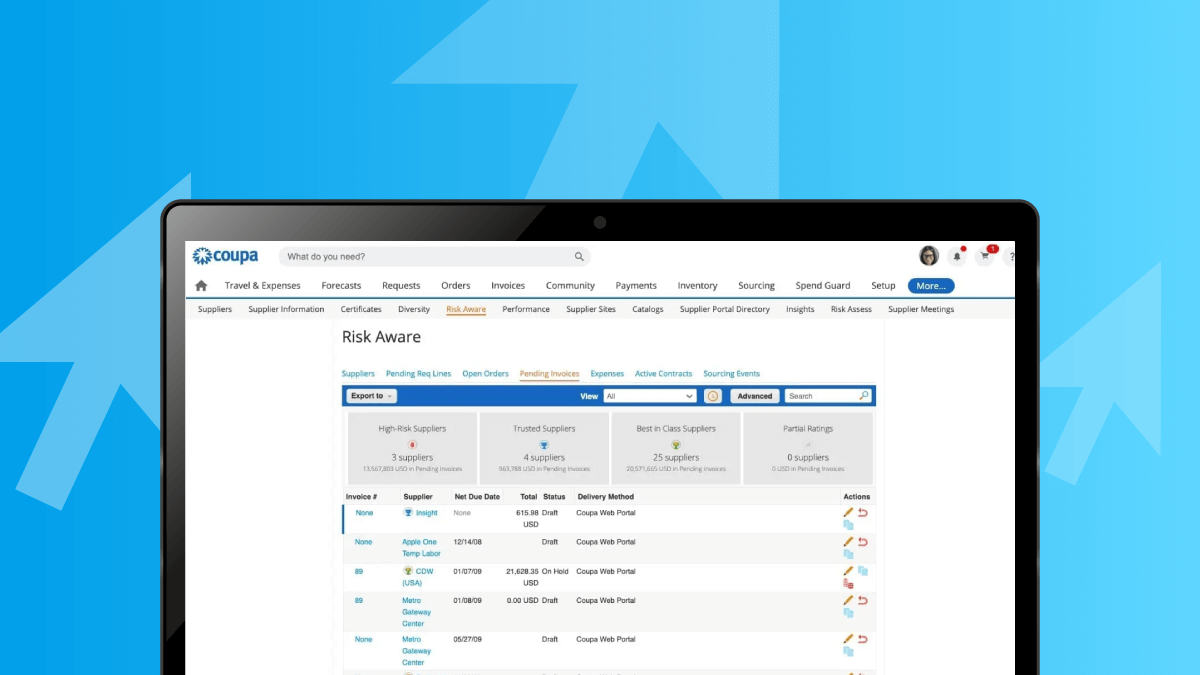Open the Trusted Suppliers tile
Screen dimensions: 1200x675
tap(544, 448)
